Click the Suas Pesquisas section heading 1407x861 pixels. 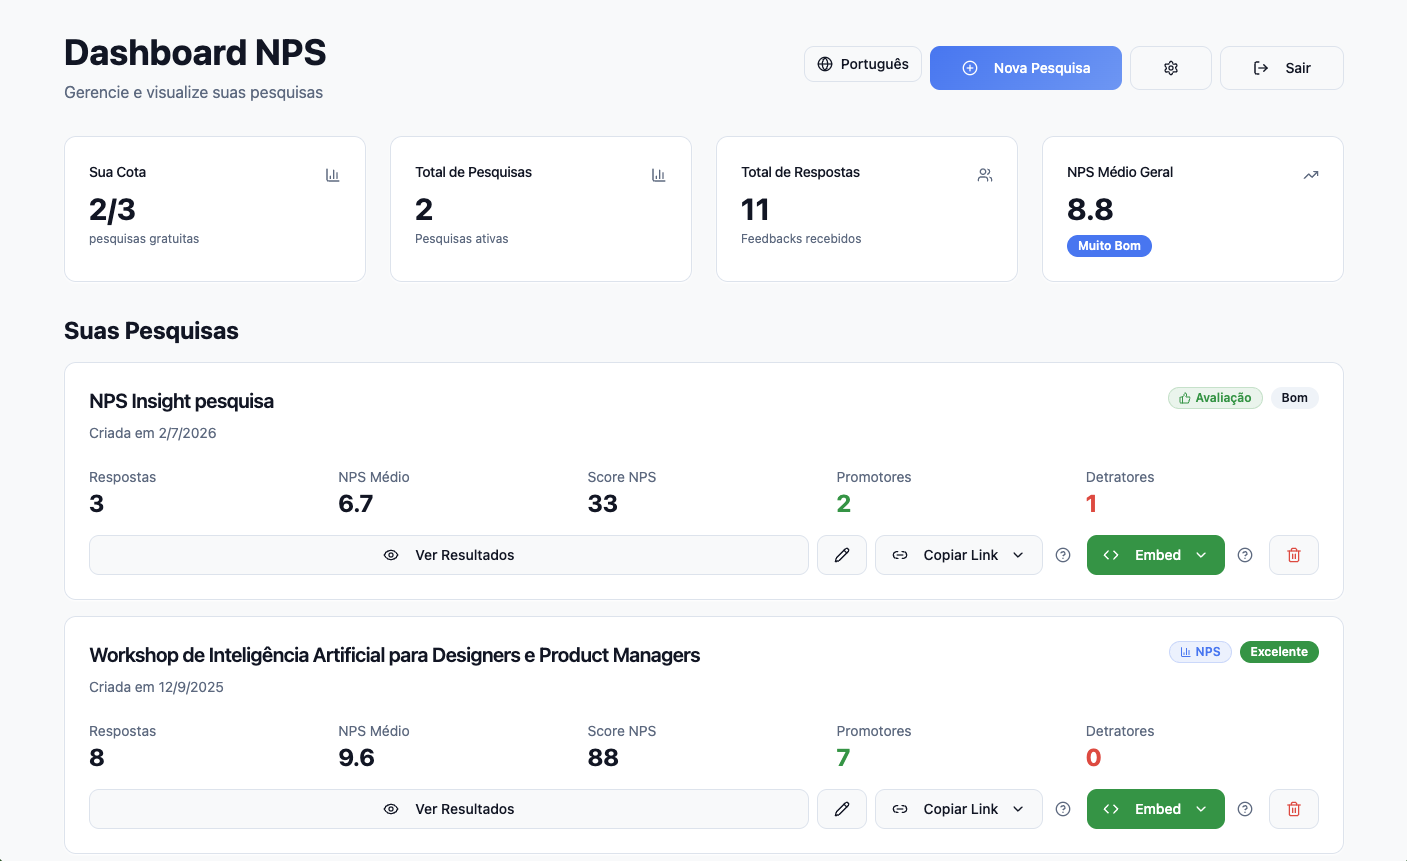[x=151, y=331]
